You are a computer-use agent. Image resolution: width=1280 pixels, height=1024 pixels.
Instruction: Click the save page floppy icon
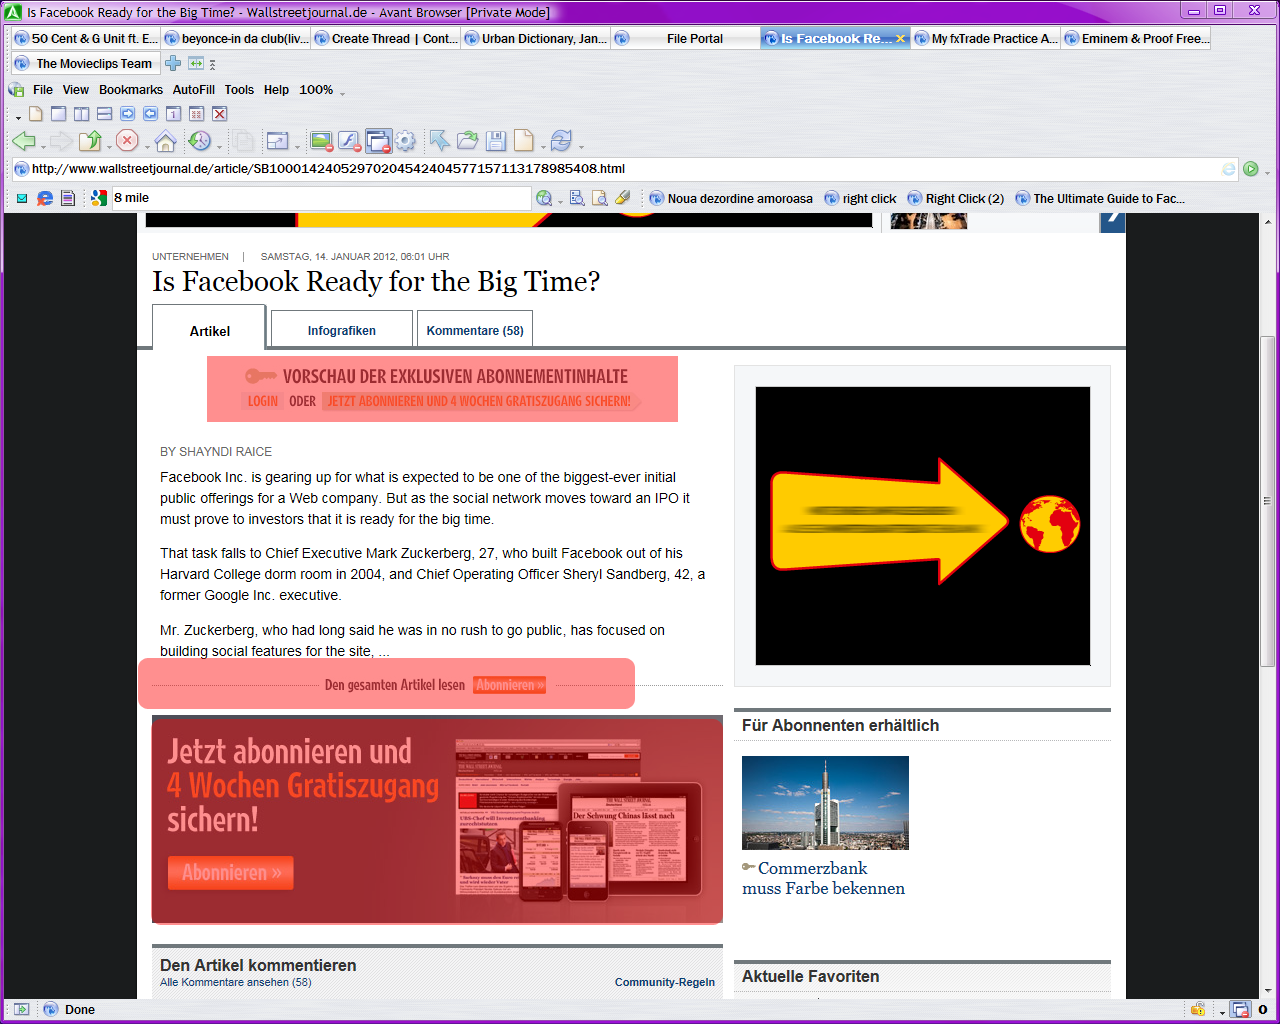coord(496,141)
